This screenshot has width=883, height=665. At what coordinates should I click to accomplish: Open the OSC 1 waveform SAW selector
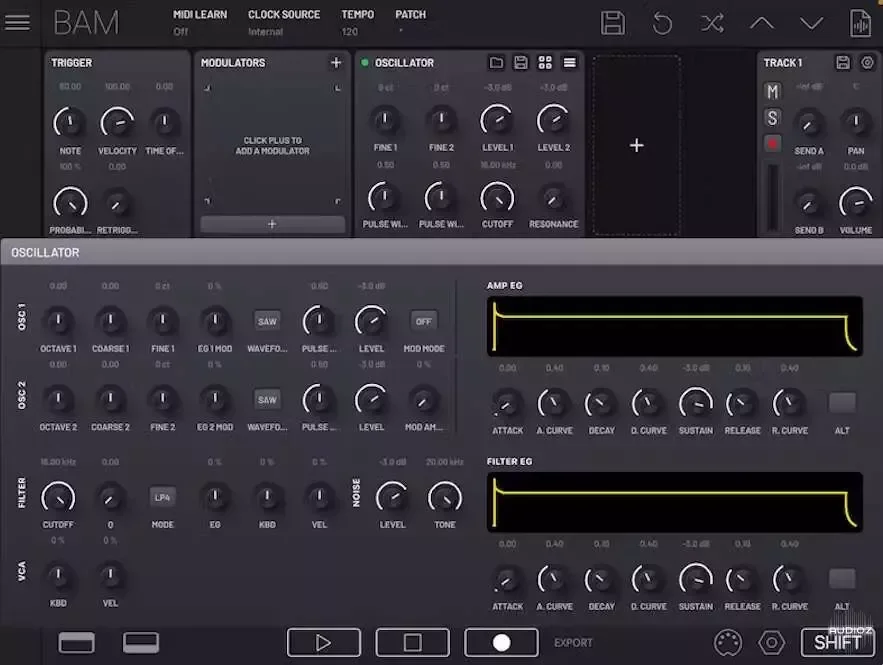267,322
